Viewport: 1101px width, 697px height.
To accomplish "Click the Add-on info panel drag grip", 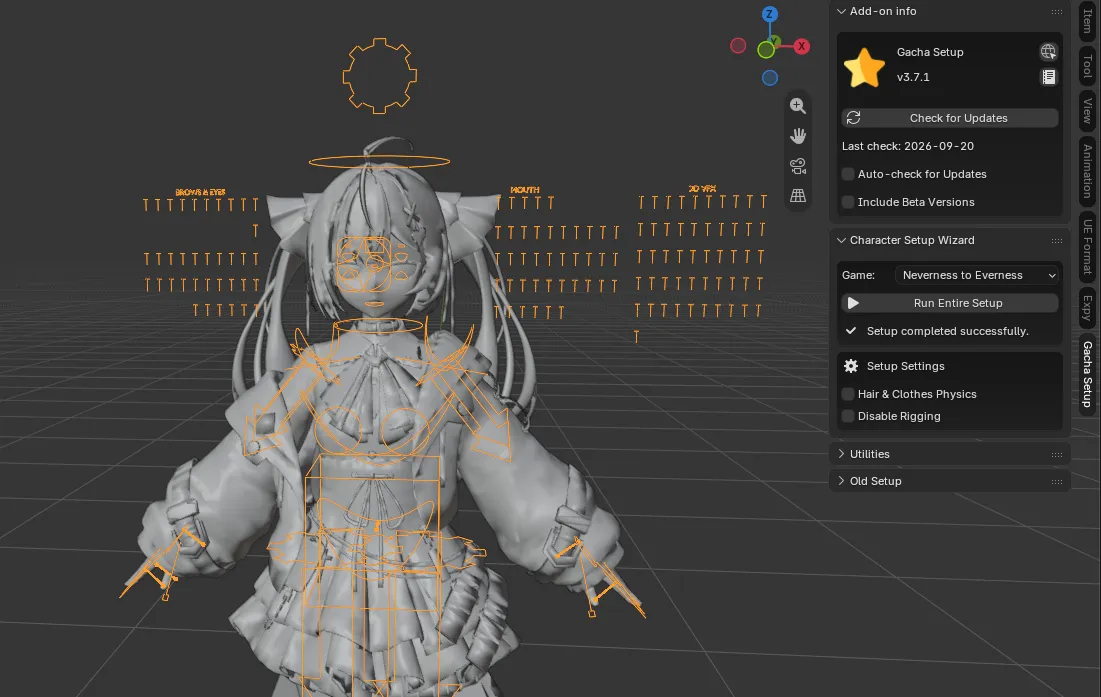I will [x=1057, y=12].
